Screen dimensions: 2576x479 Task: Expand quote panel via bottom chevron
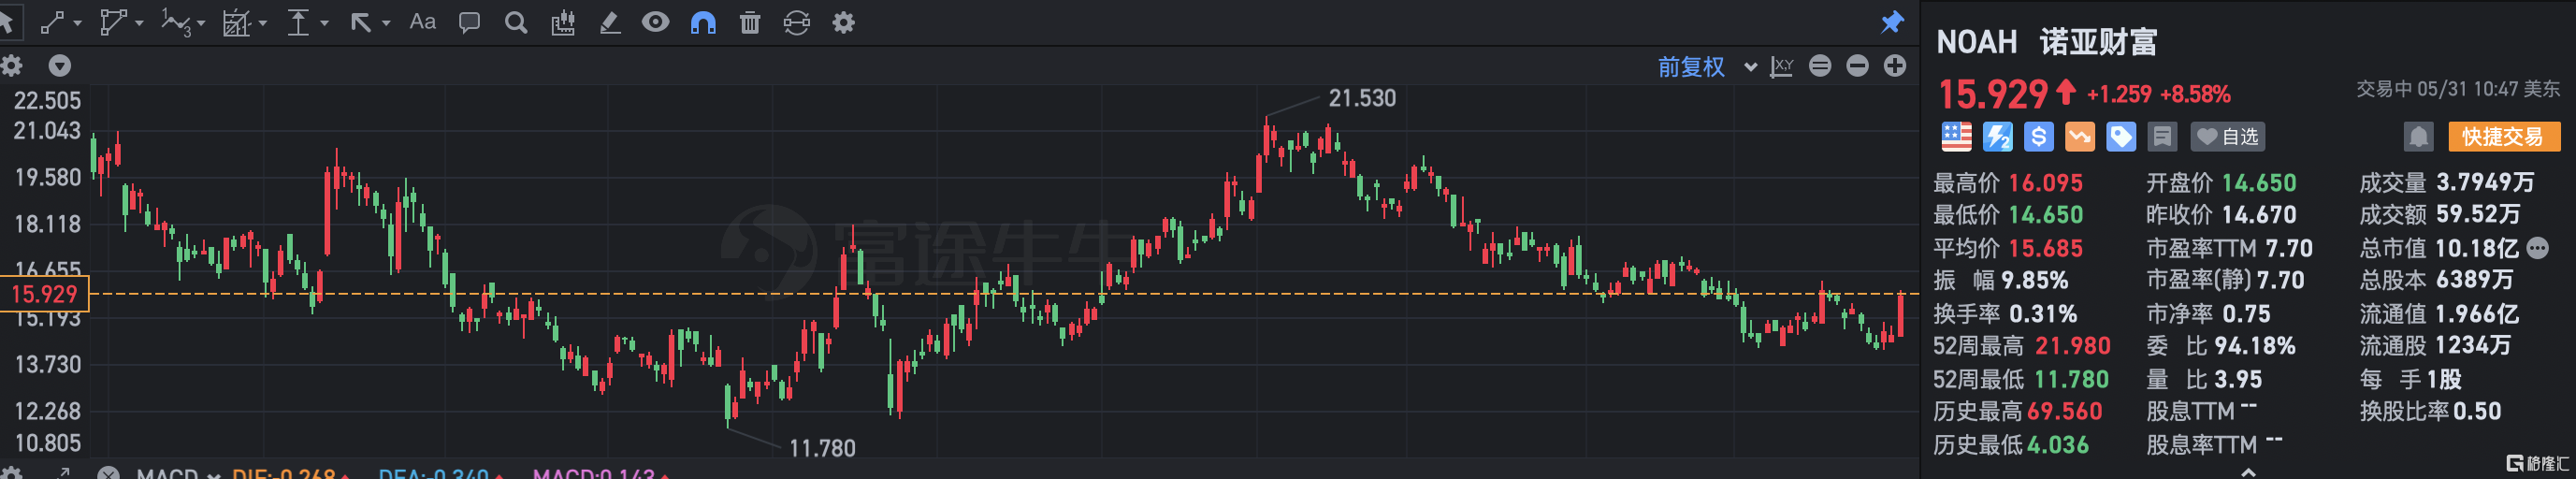point(2248,472)
